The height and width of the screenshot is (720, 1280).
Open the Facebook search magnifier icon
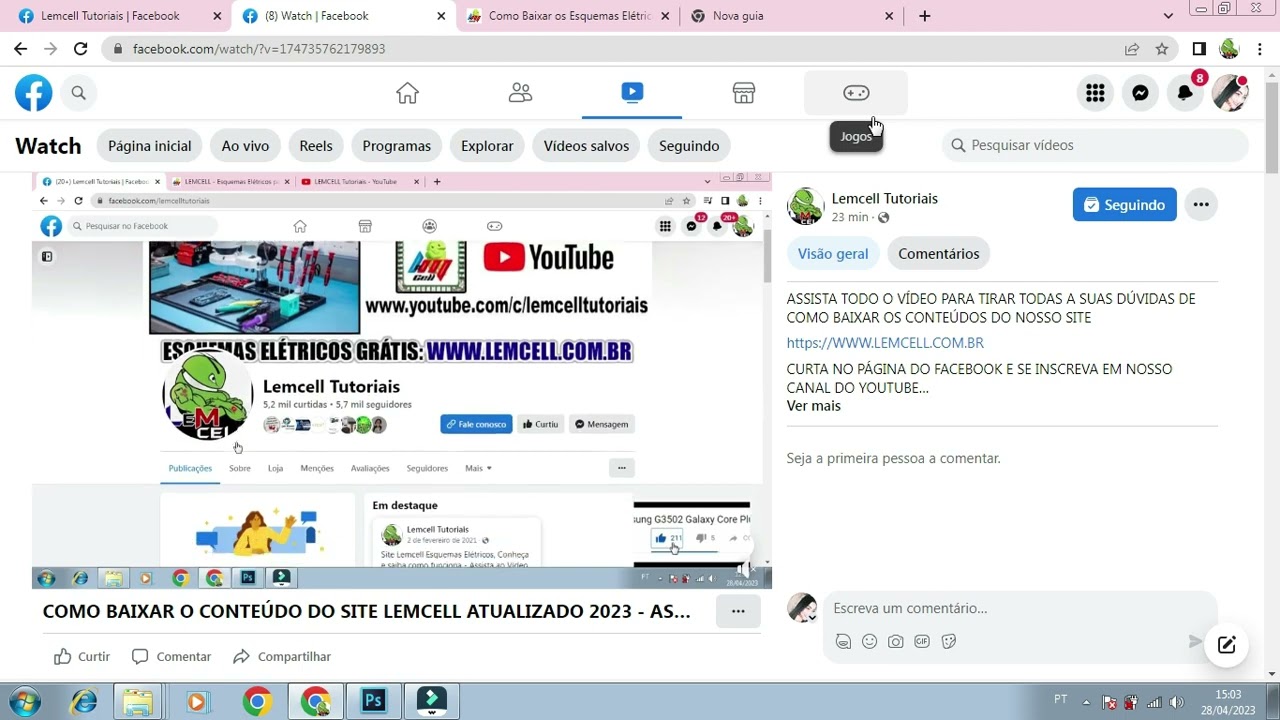[78, 93]
